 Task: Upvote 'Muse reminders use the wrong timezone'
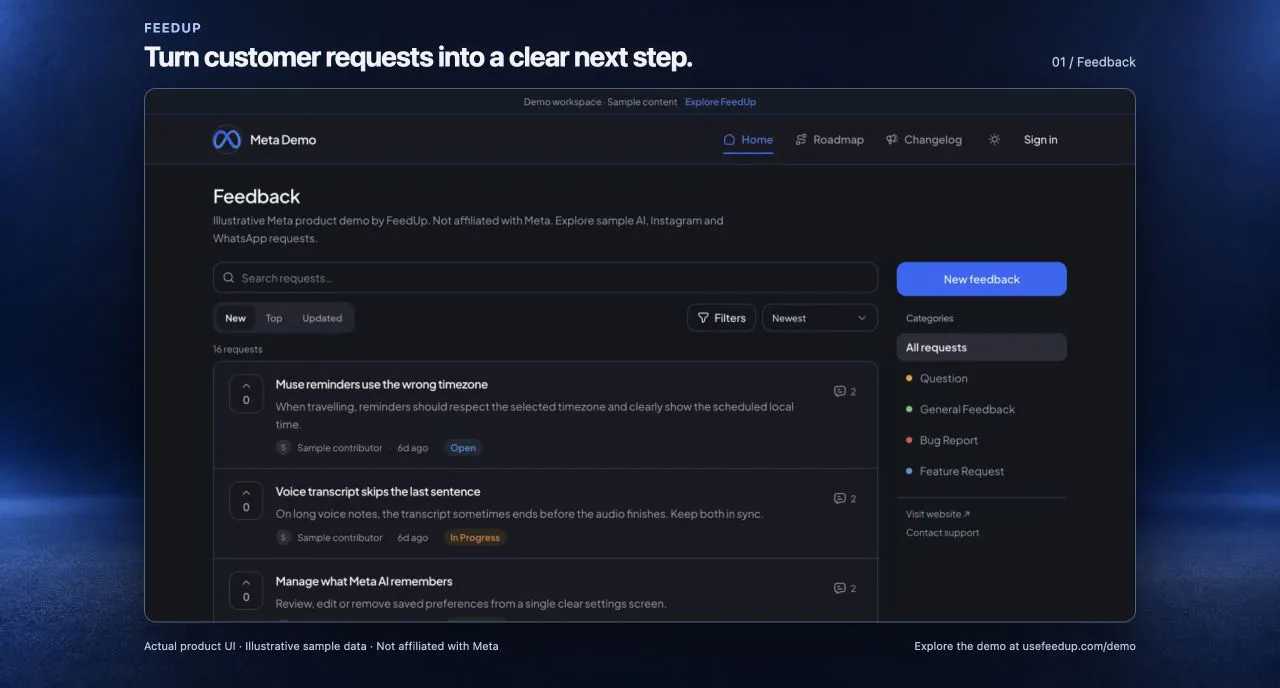pyautogui.click(x=246, y=393)
